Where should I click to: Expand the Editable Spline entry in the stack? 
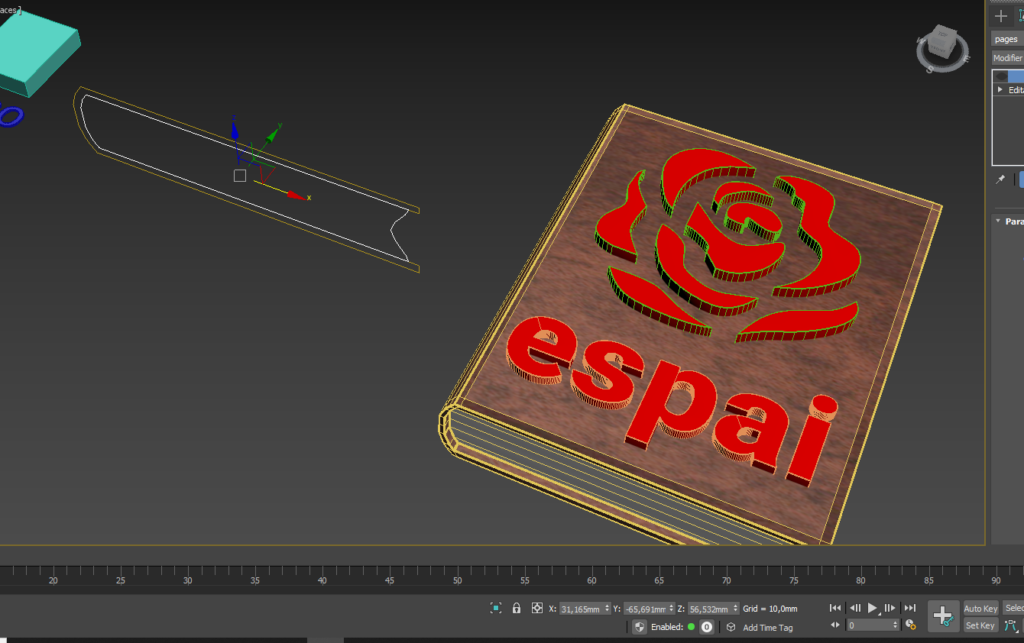coord(999,89)
